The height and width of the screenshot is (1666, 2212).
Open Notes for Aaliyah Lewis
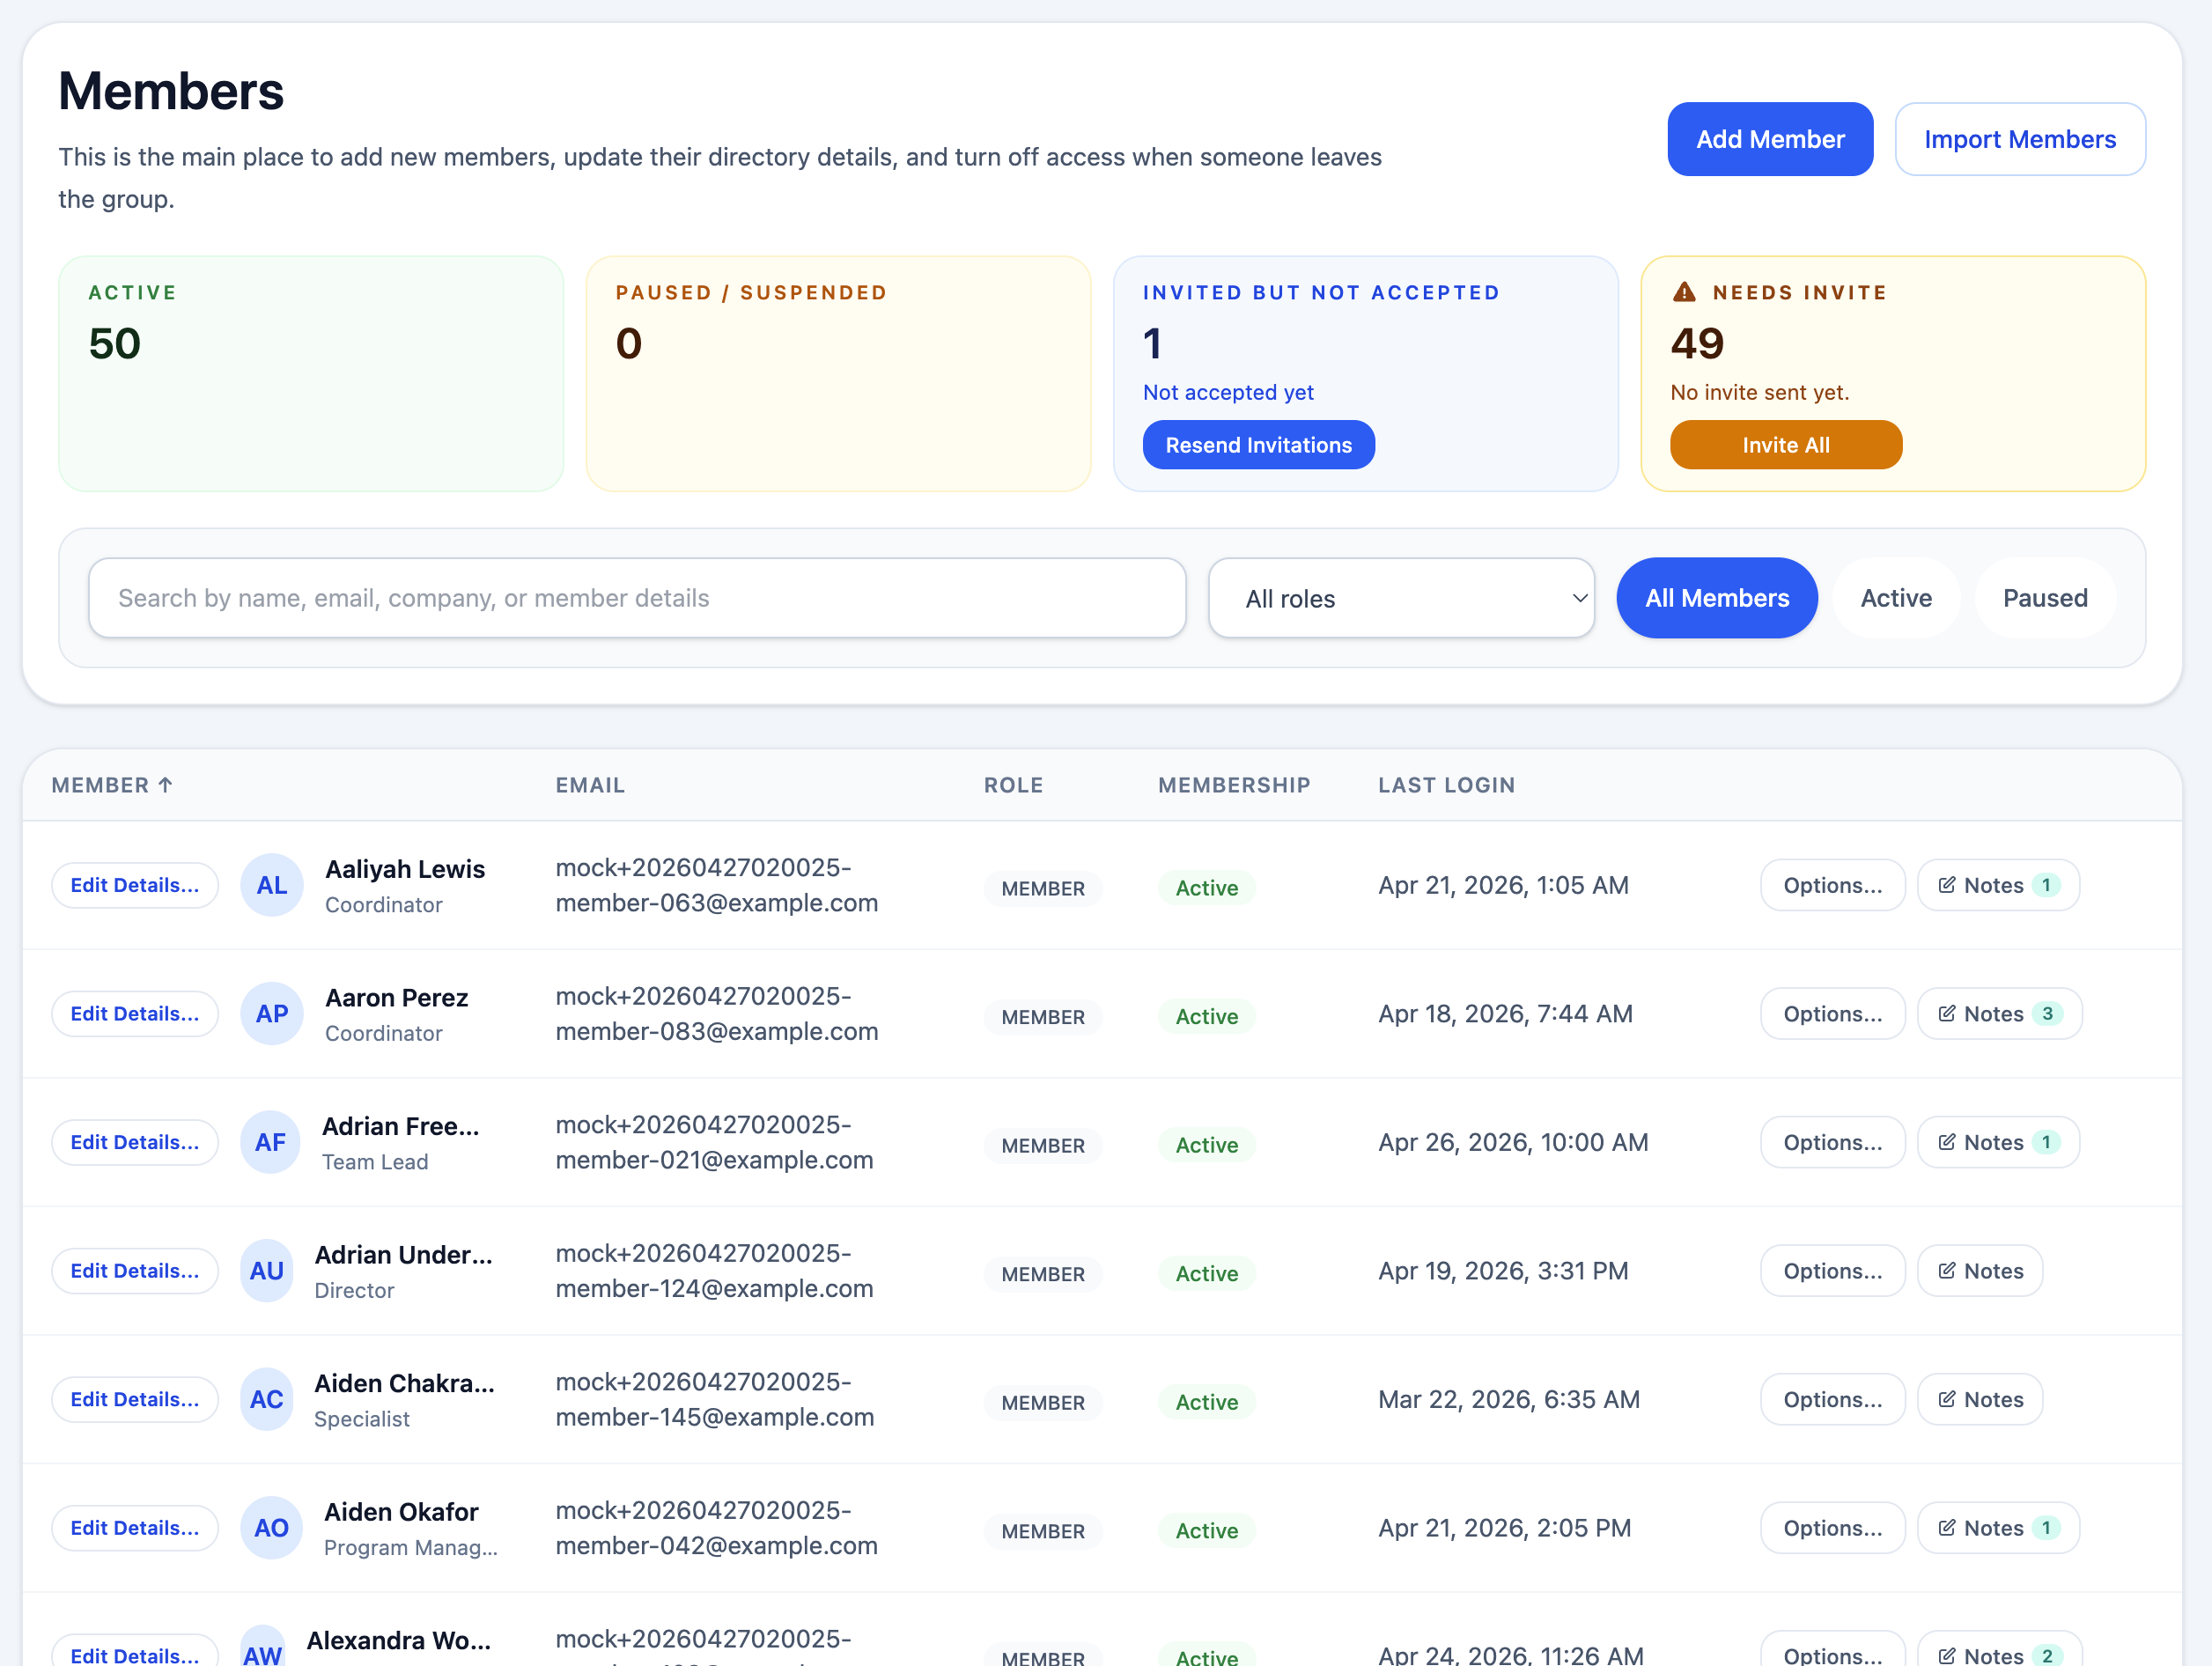tap(1998, 885)
